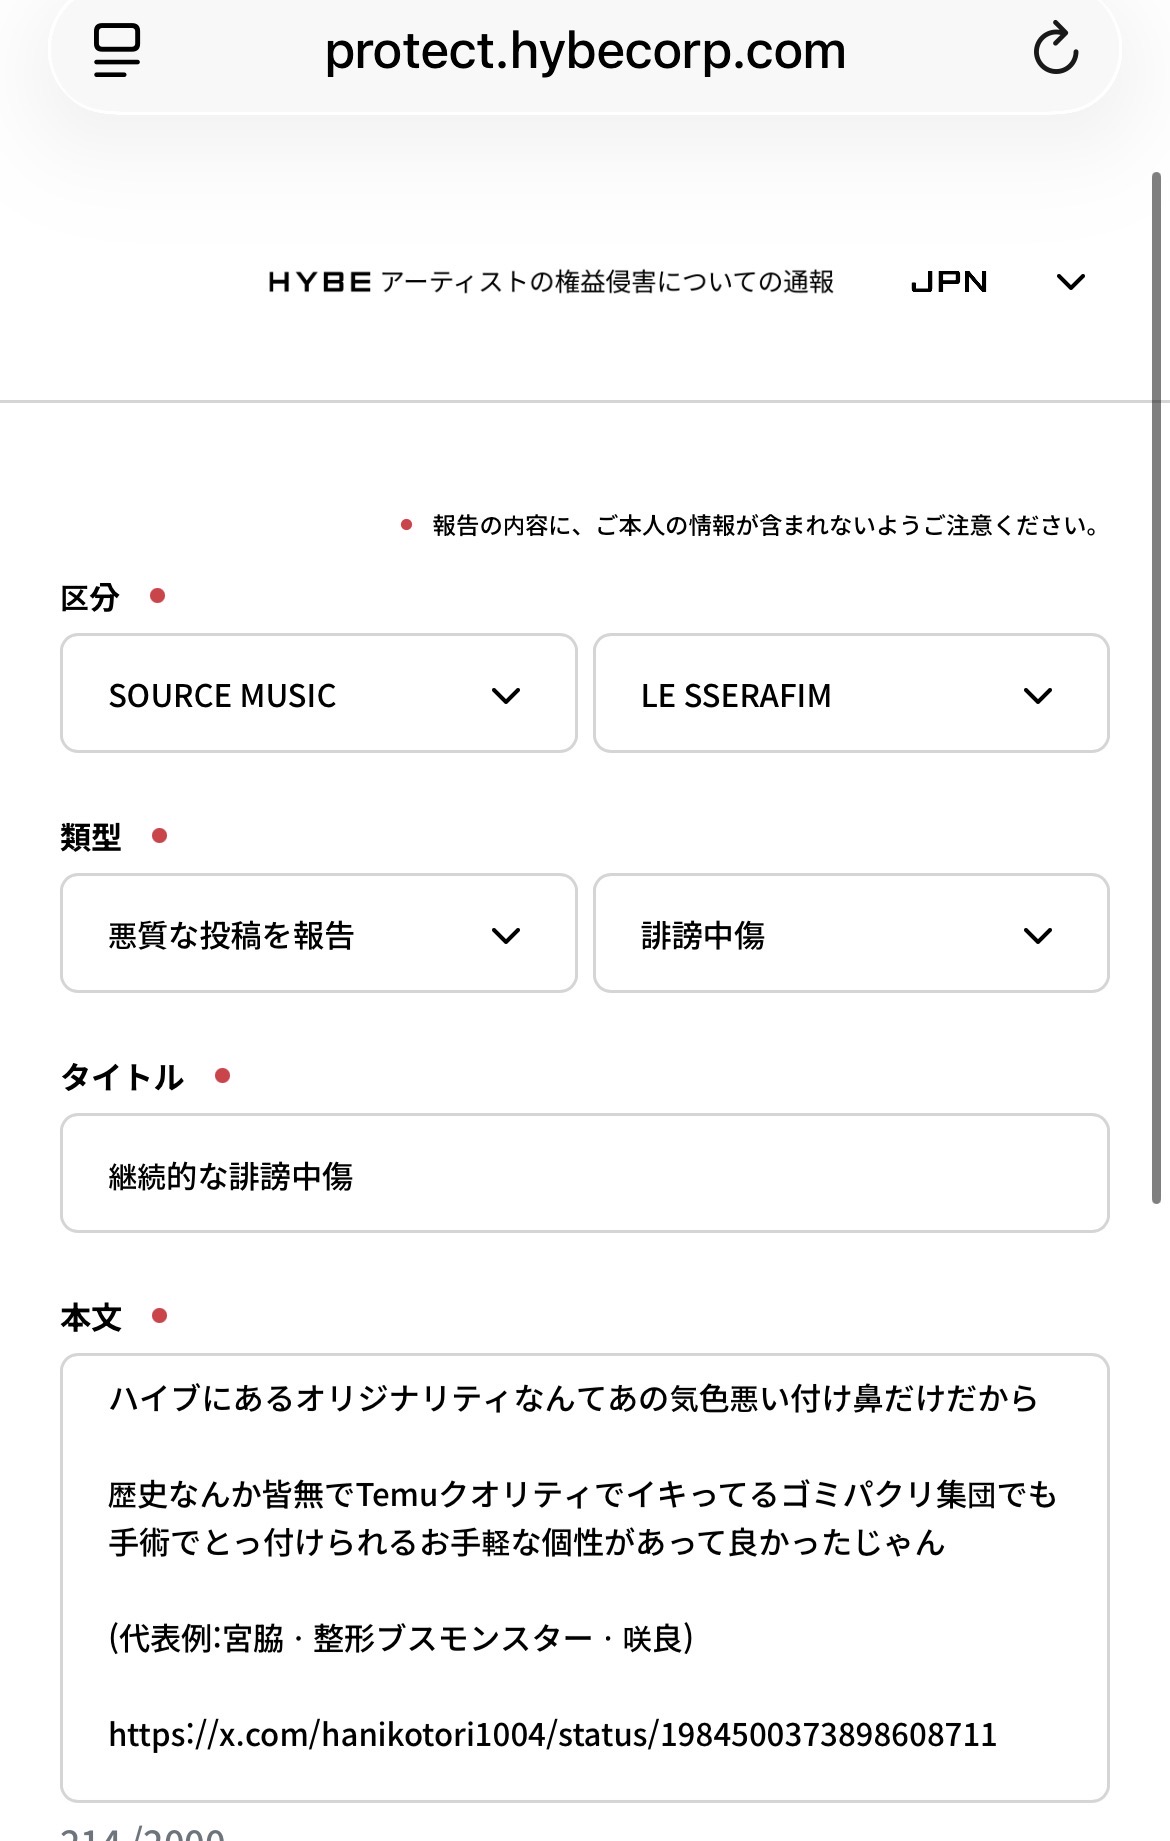This screenshot has height=1841, width=1170.
Task: Open the JPN language selector
Action: [950, 283]
